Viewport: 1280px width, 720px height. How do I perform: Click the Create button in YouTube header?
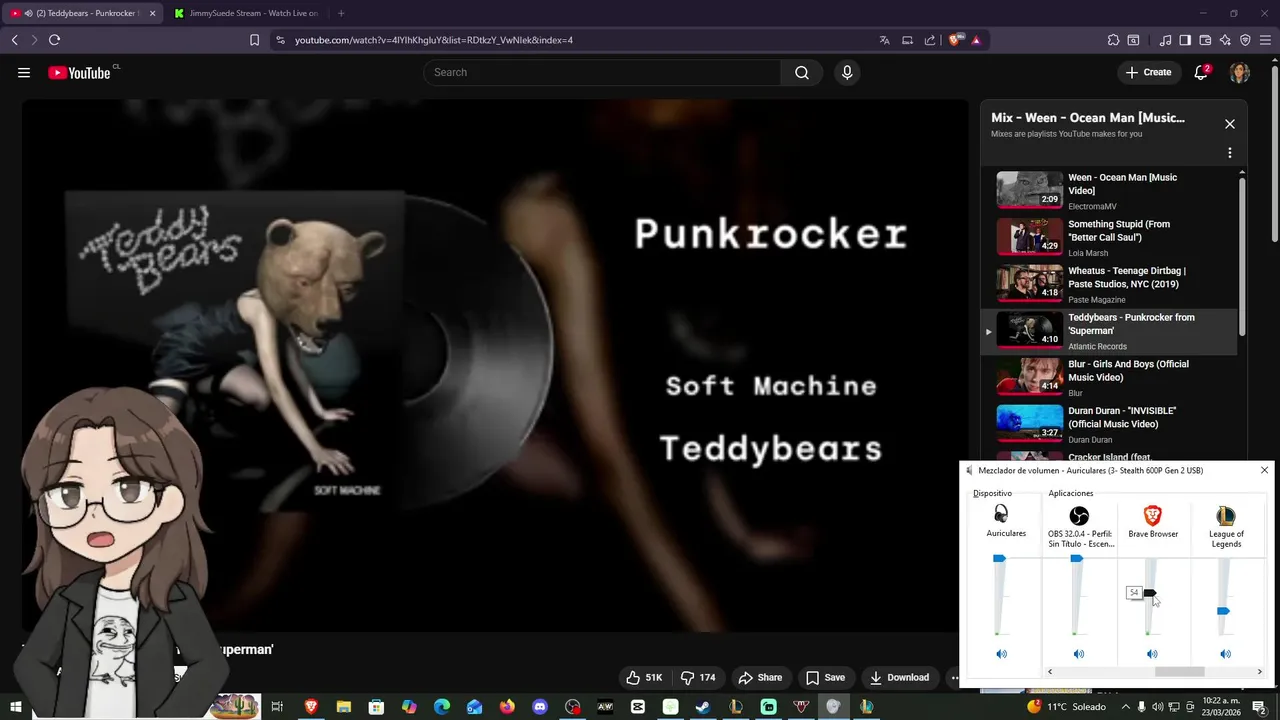point(1148,72)
